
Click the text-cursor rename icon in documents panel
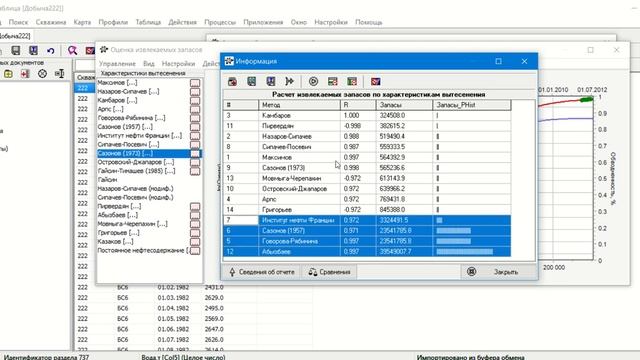point(60,74)
